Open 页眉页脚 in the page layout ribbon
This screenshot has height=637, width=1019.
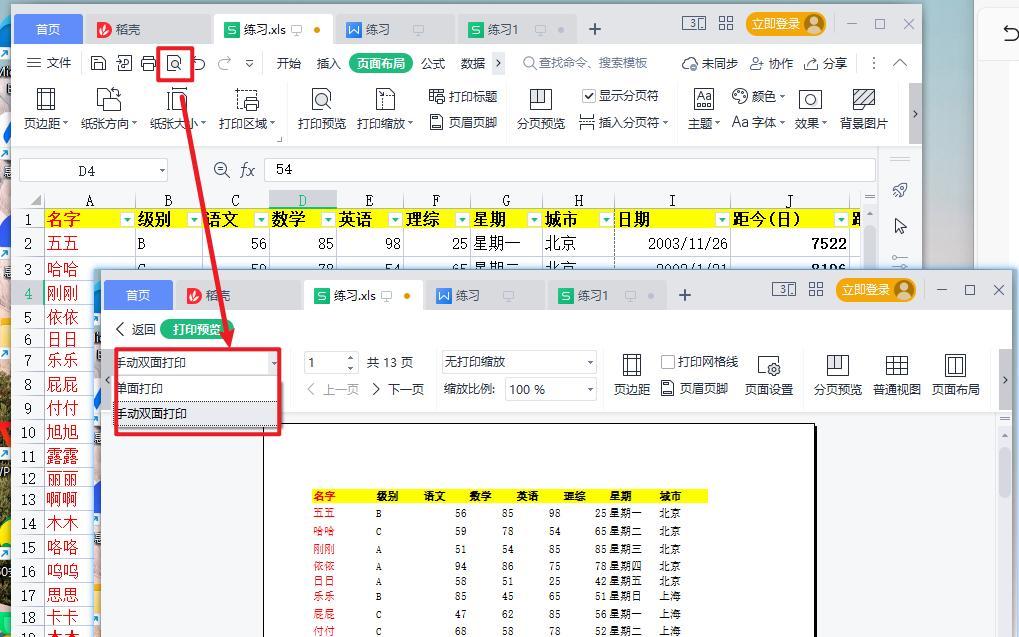[463, 122]
